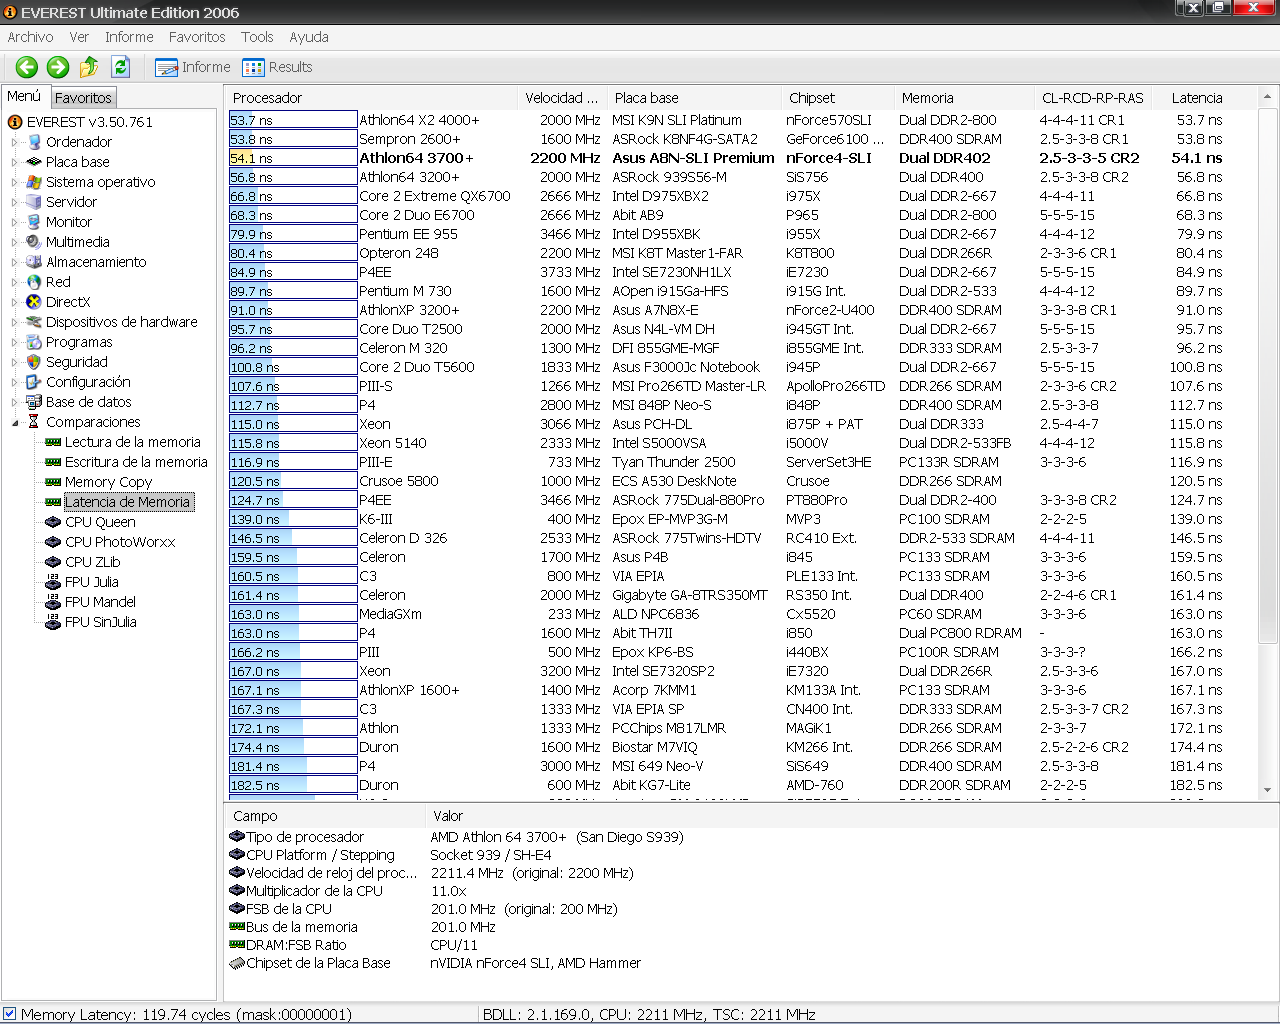Screen dimensions: 1280x1024
Task: Open Escritura de la memoria benchmark
Action: coord(136,462)
